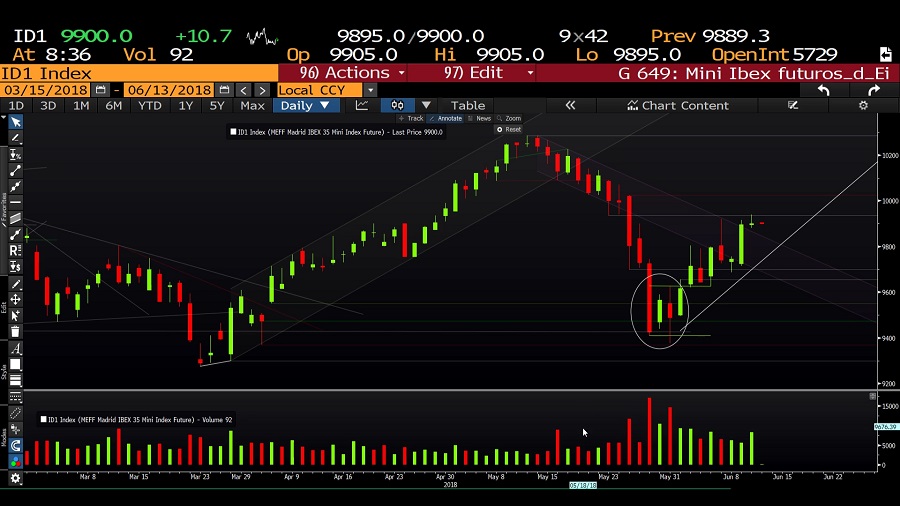
Task: Click the trash delete annotation icon
Action: coord(15,332)
